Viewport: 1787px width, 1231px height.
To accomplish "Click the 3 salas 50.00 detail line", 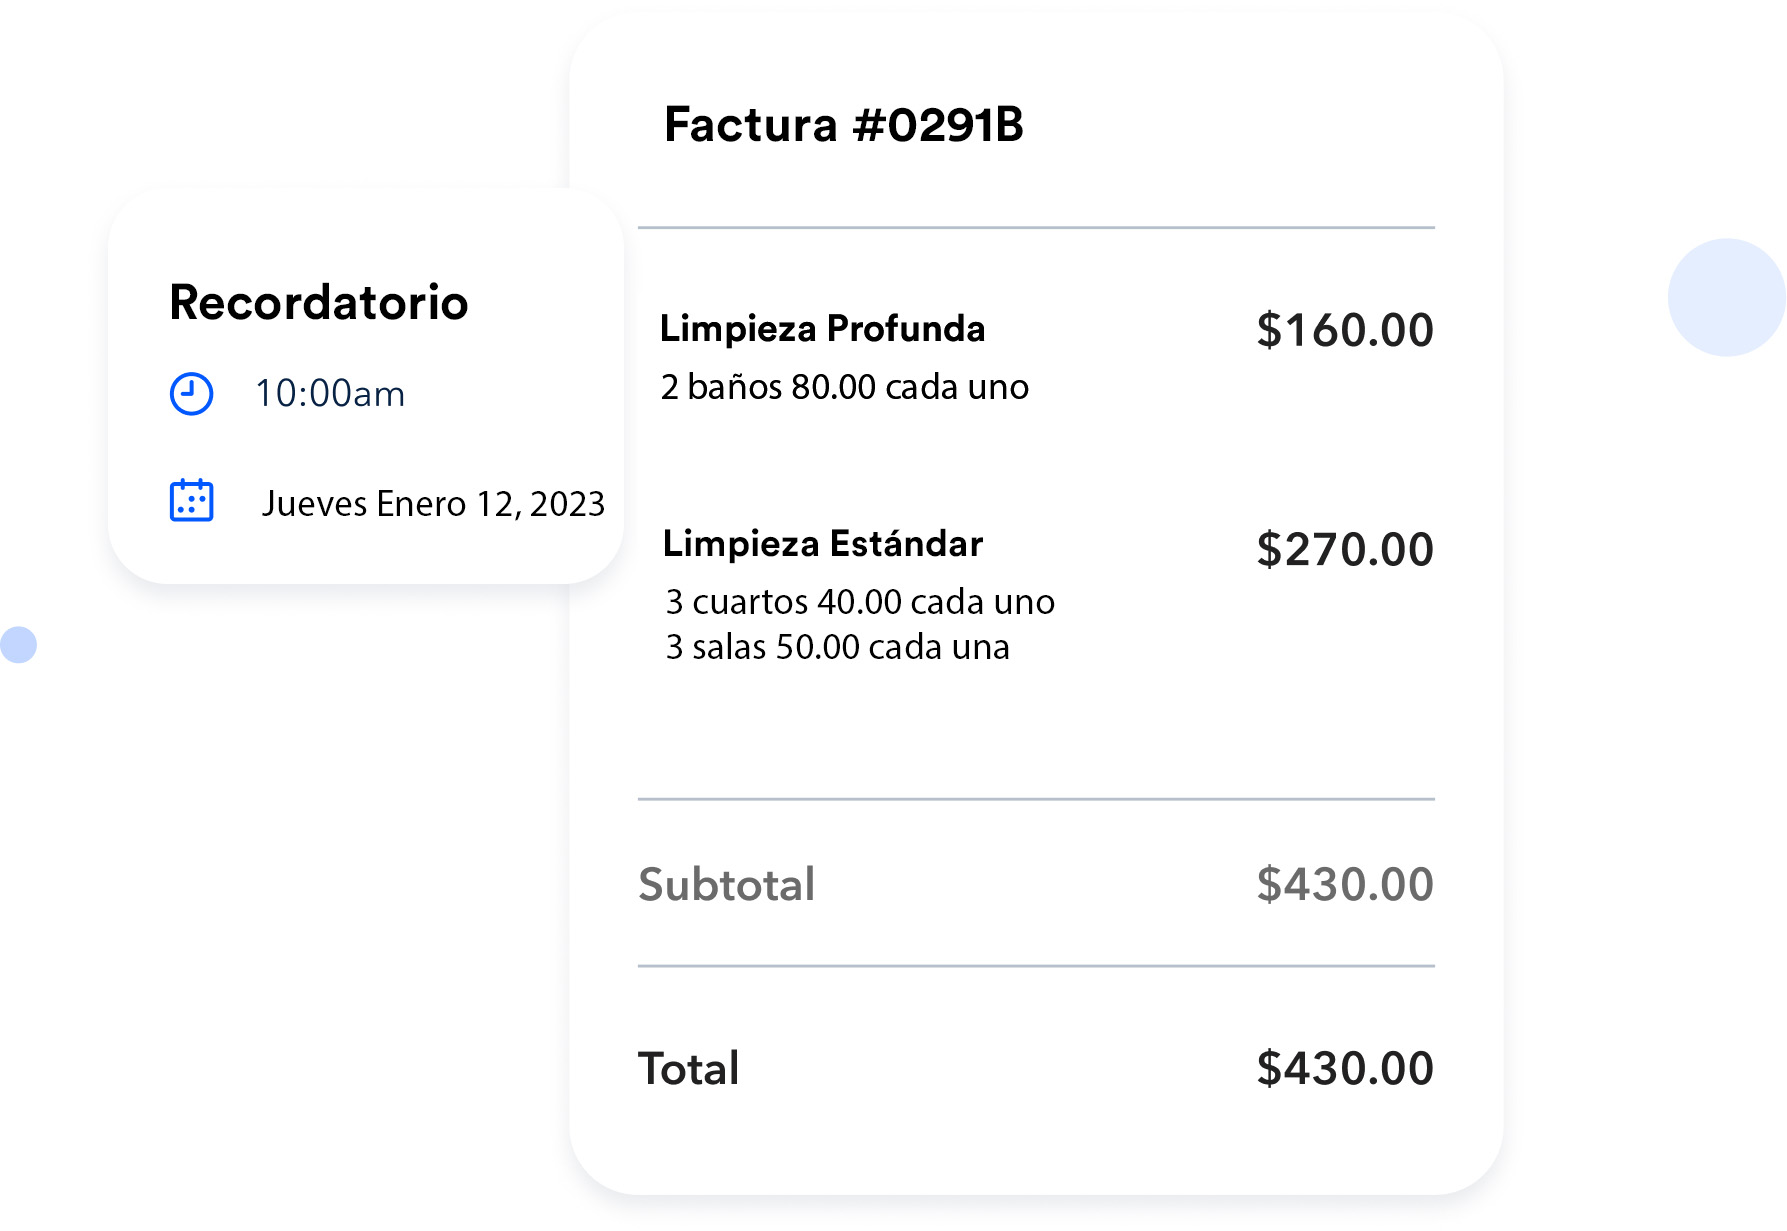I will pos(837,647).
